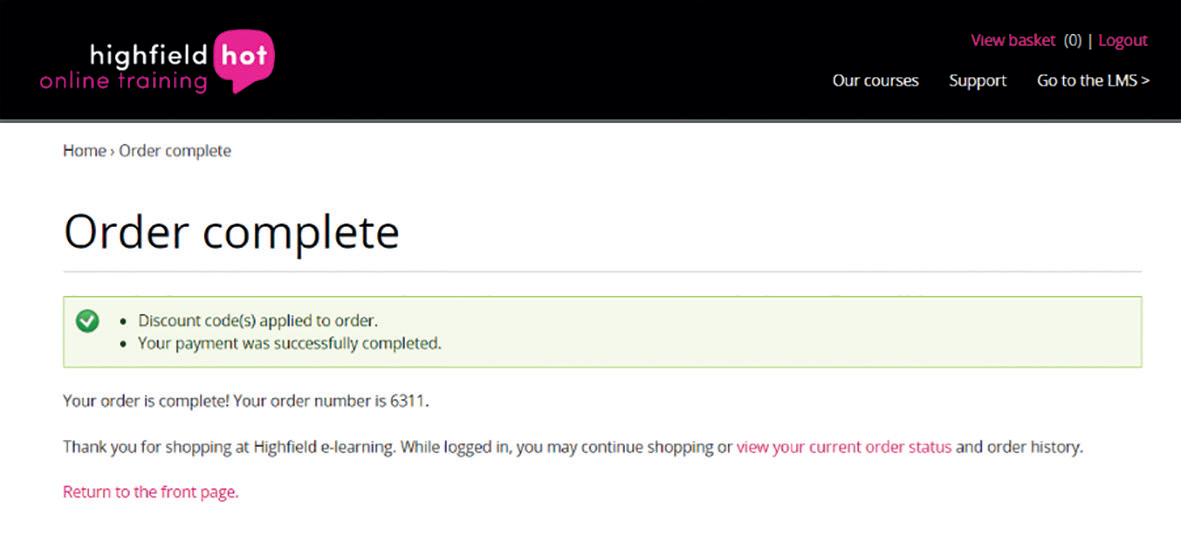Image resolution: width=1181 pixels, height=560 pixels.
Task: Click the highfield logo text
Action: (148, 54)
